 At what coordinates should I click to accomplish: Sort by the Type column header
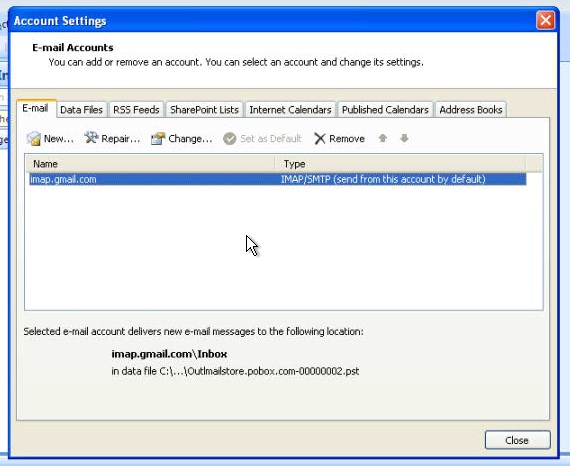[x=400, y=164]
